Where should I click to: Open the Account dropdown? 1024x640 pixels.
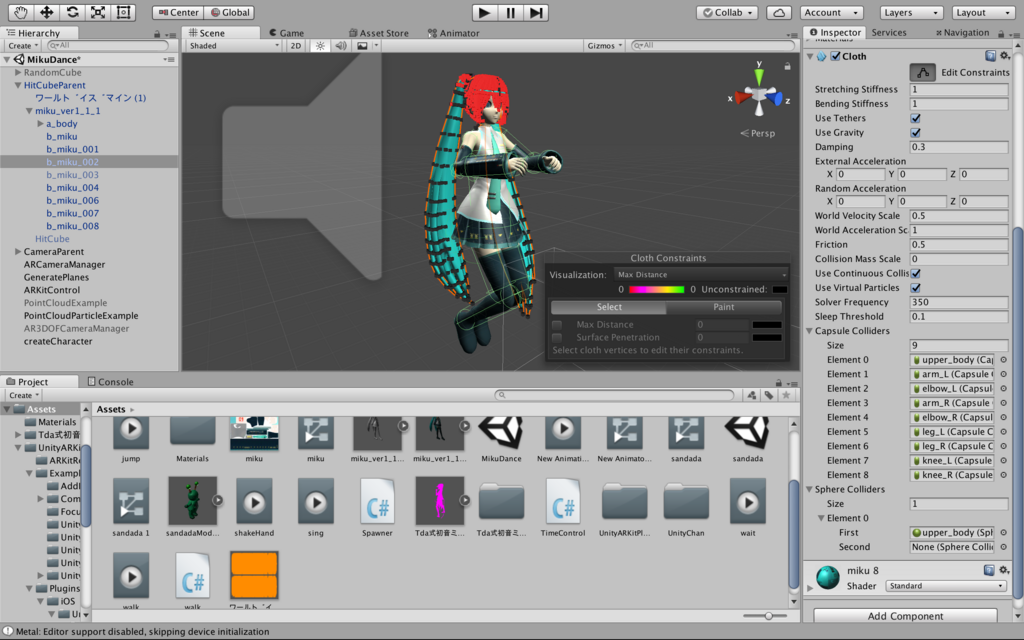pos(831,12)
